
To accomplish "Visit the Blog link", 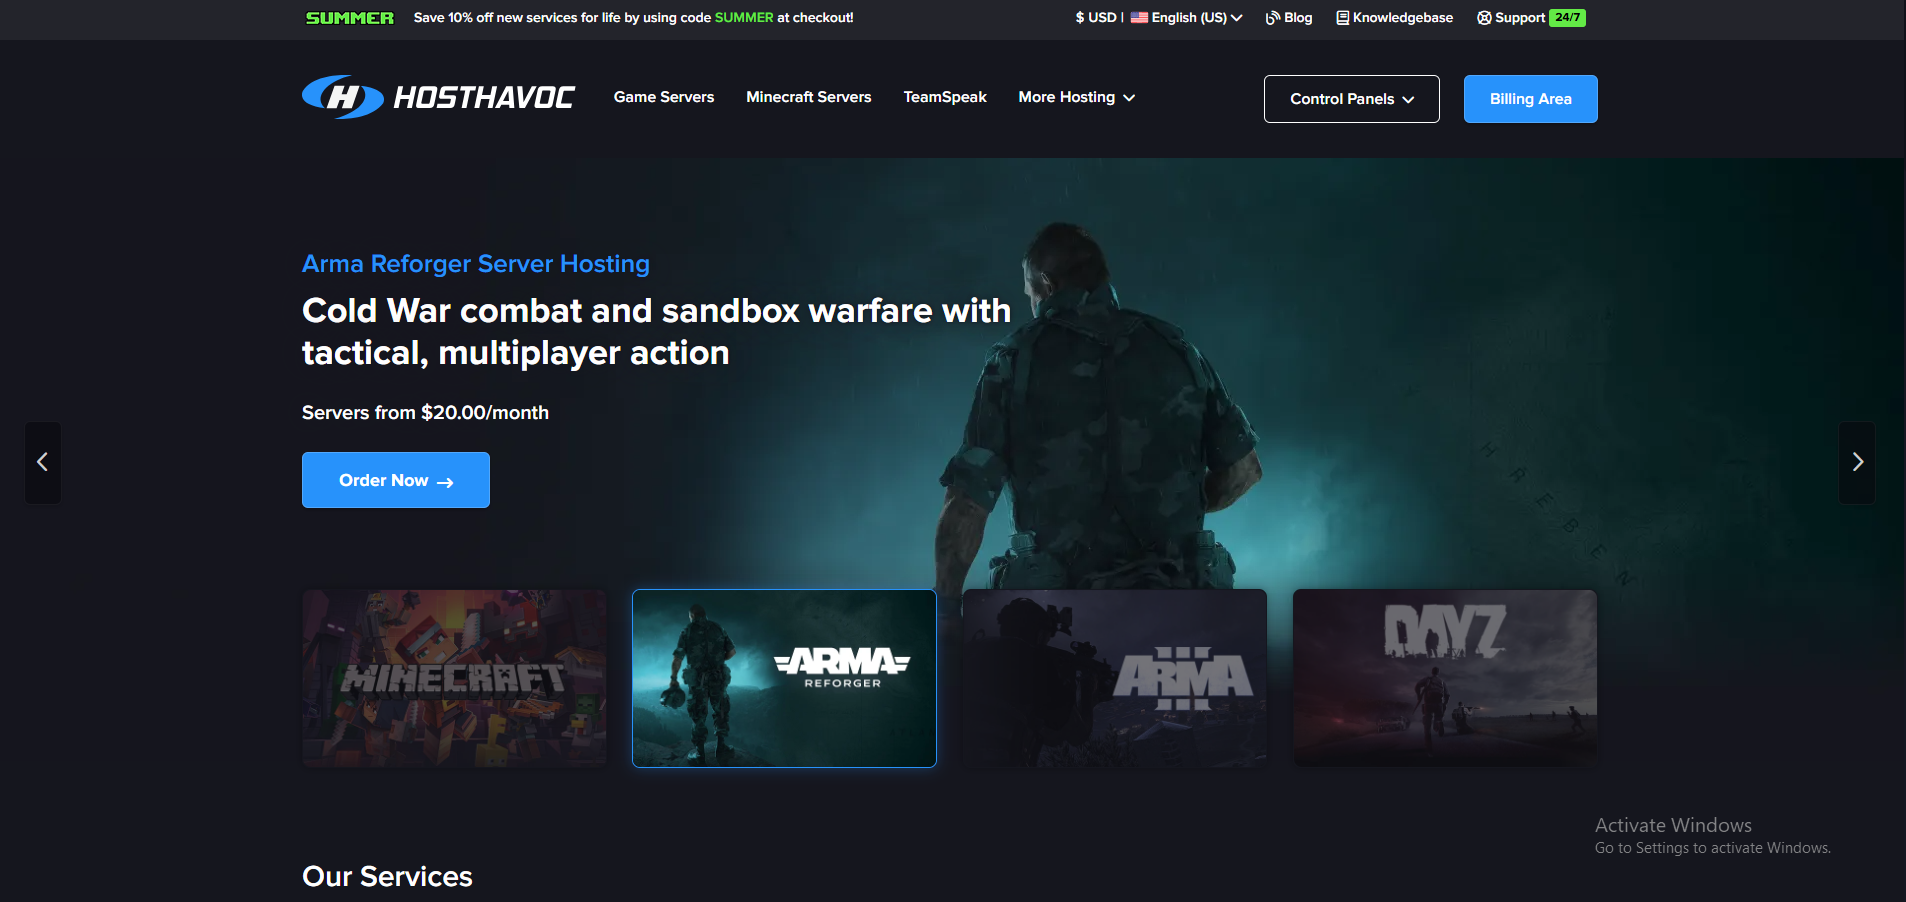I will click(x=1289, y=18).
